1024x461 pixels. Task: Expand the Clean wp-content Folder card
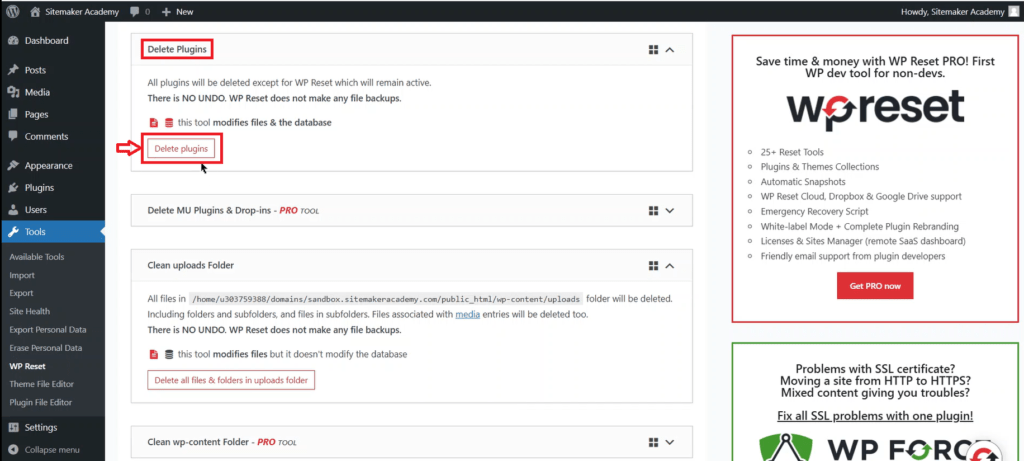click(x=669, y=442)
